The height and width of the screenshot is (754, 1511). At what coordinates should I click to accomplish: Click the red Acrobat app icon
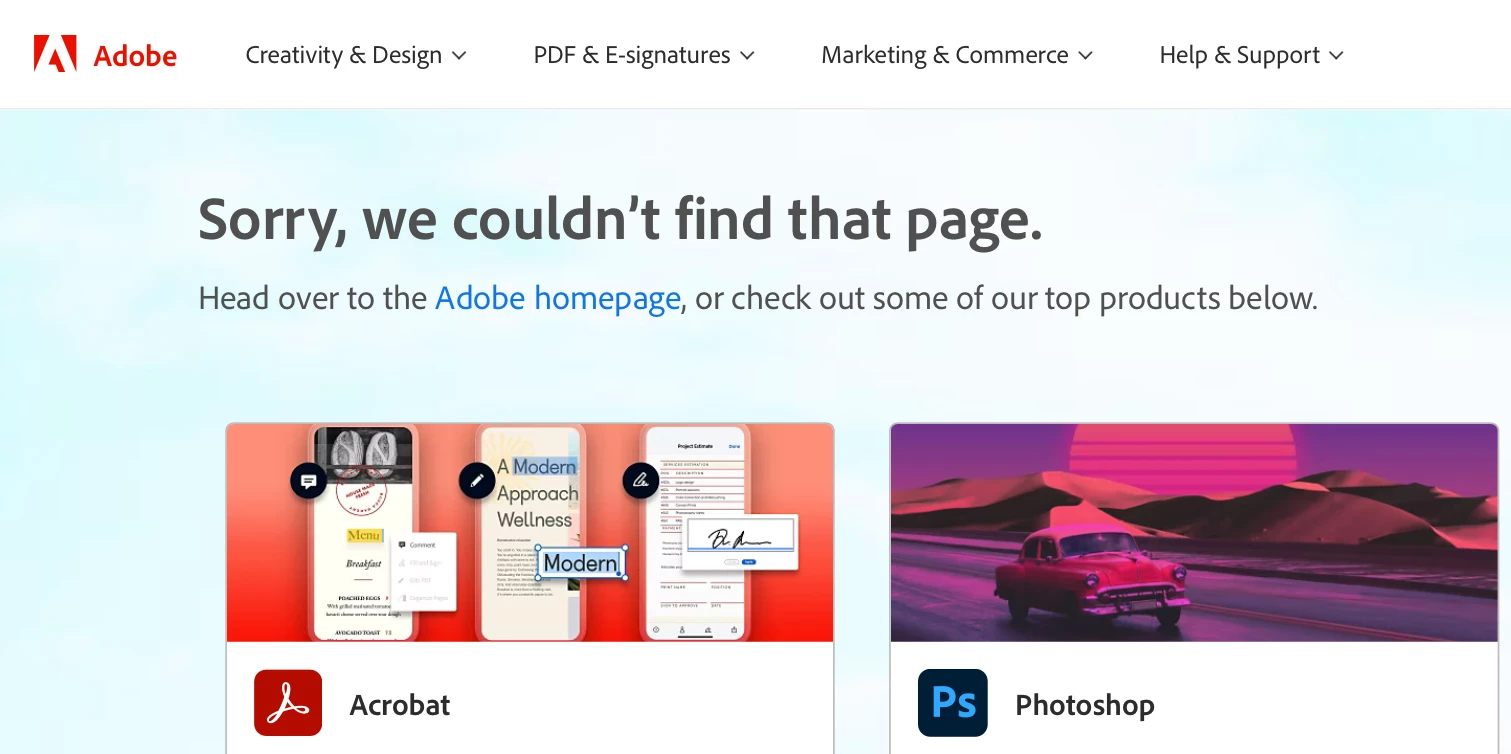point(288,703)
